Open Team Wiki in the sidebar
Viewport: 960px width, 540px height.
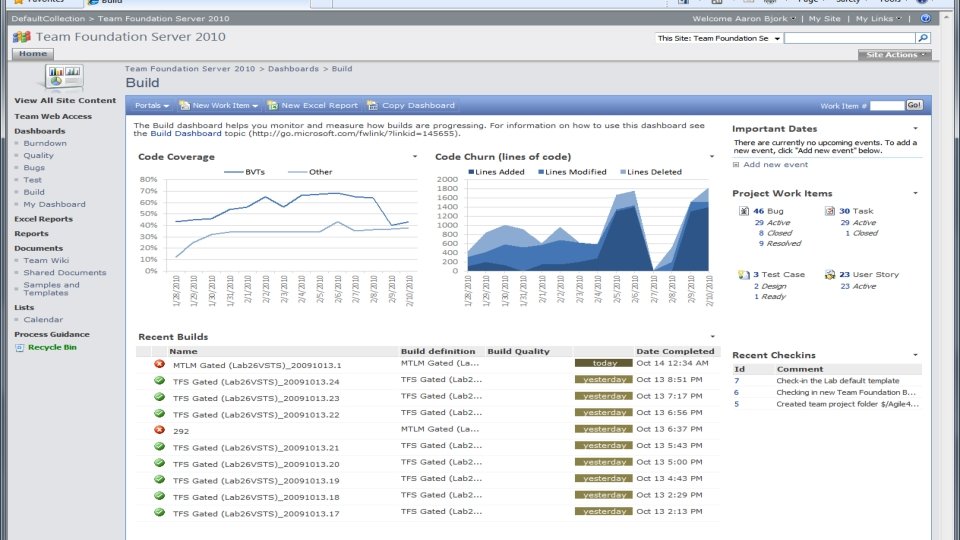click(46, 260)
